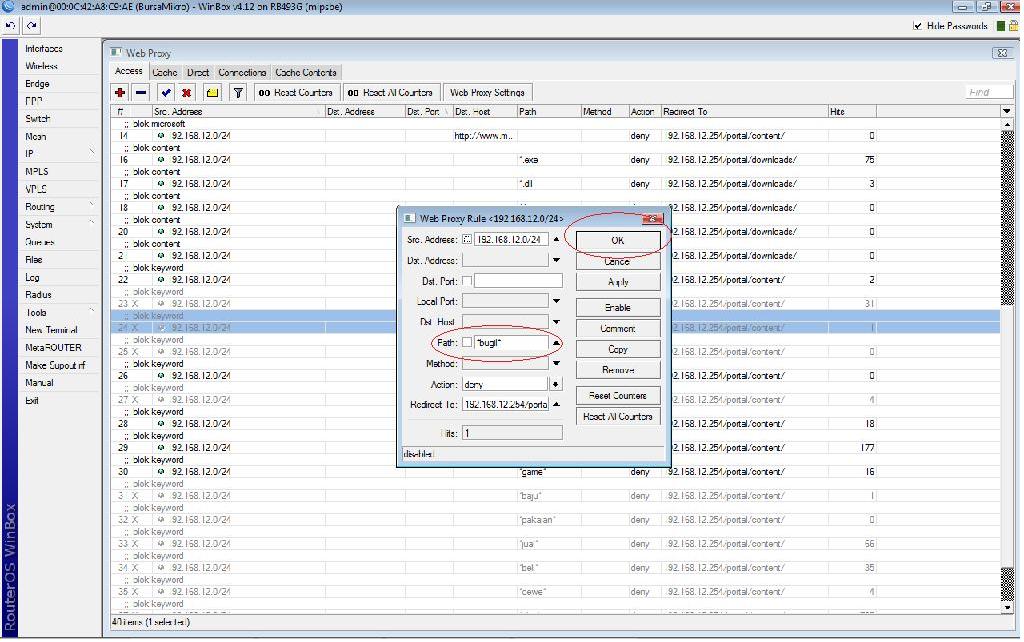This screenshot has height=642, width=1024.
Task: Click the yellow comment note icon
Action: coord(212,92)
